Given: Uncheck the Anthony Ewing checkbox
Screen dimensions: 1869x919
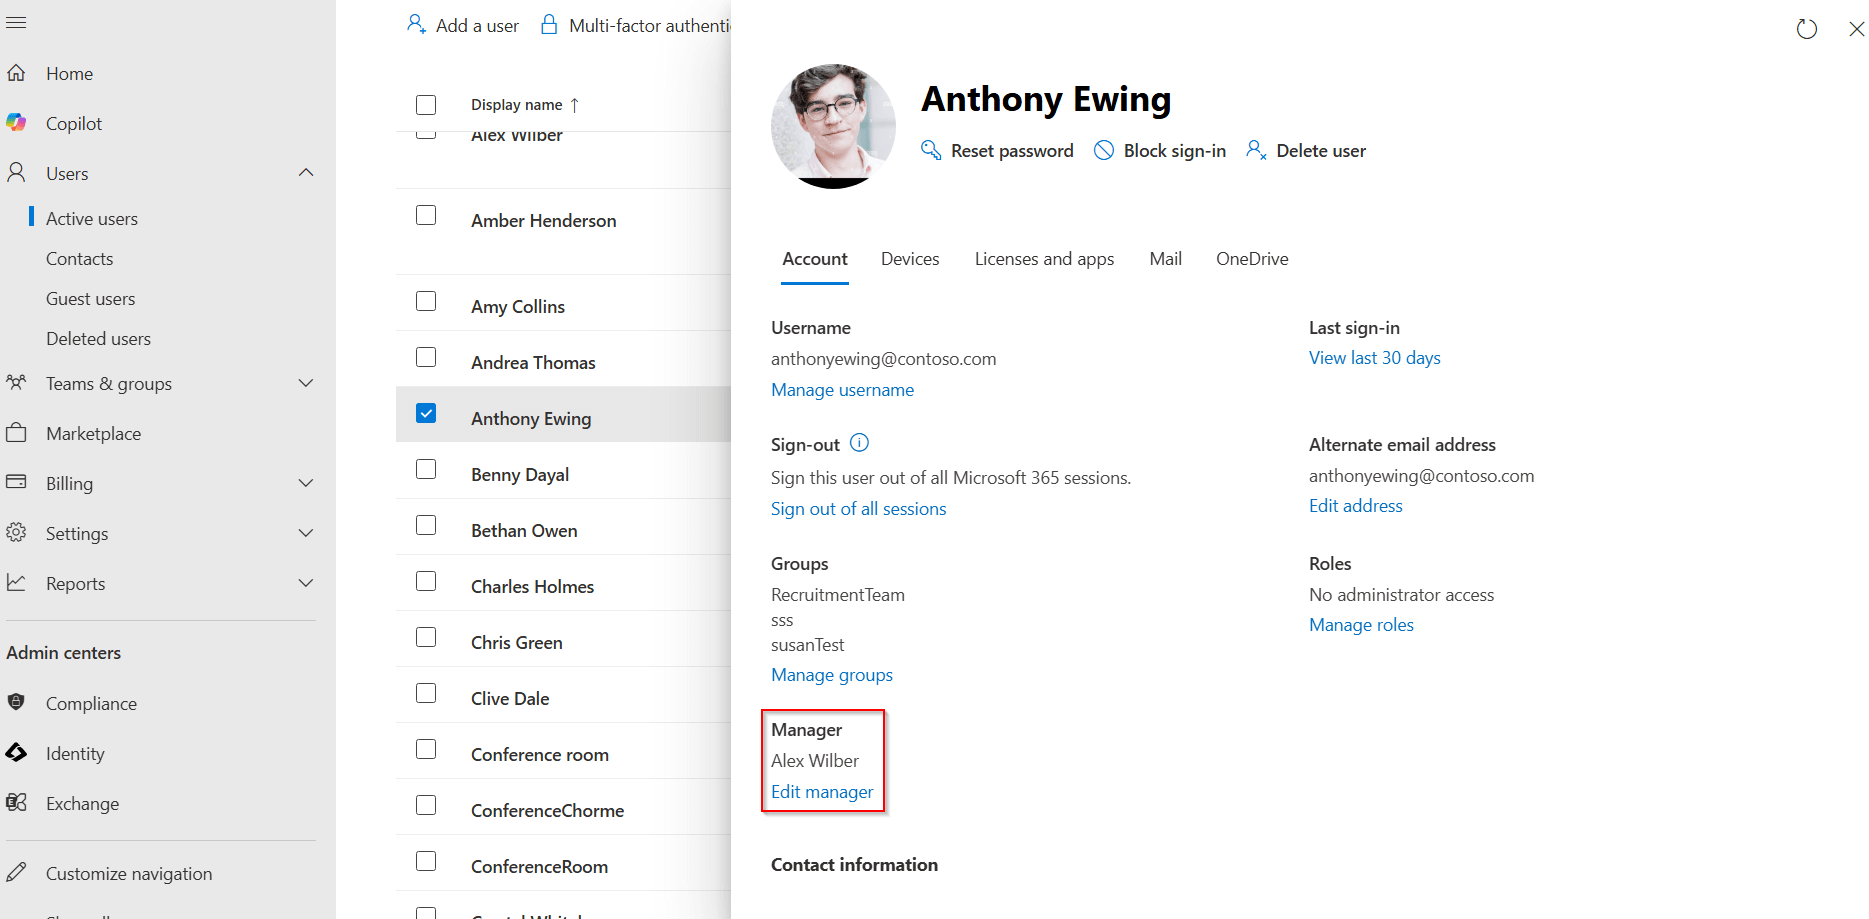Looking at the screenshot, I should point(426,413).
